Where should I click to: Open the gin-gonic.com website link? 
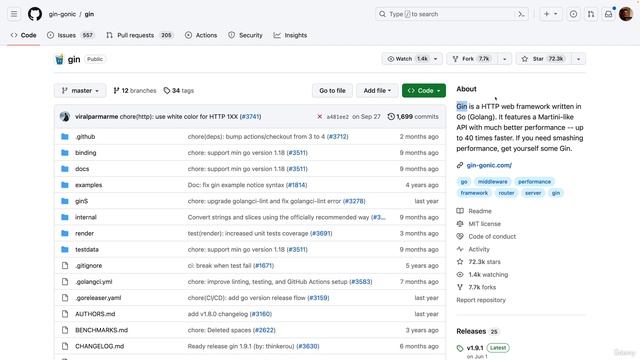click(489, 165)
